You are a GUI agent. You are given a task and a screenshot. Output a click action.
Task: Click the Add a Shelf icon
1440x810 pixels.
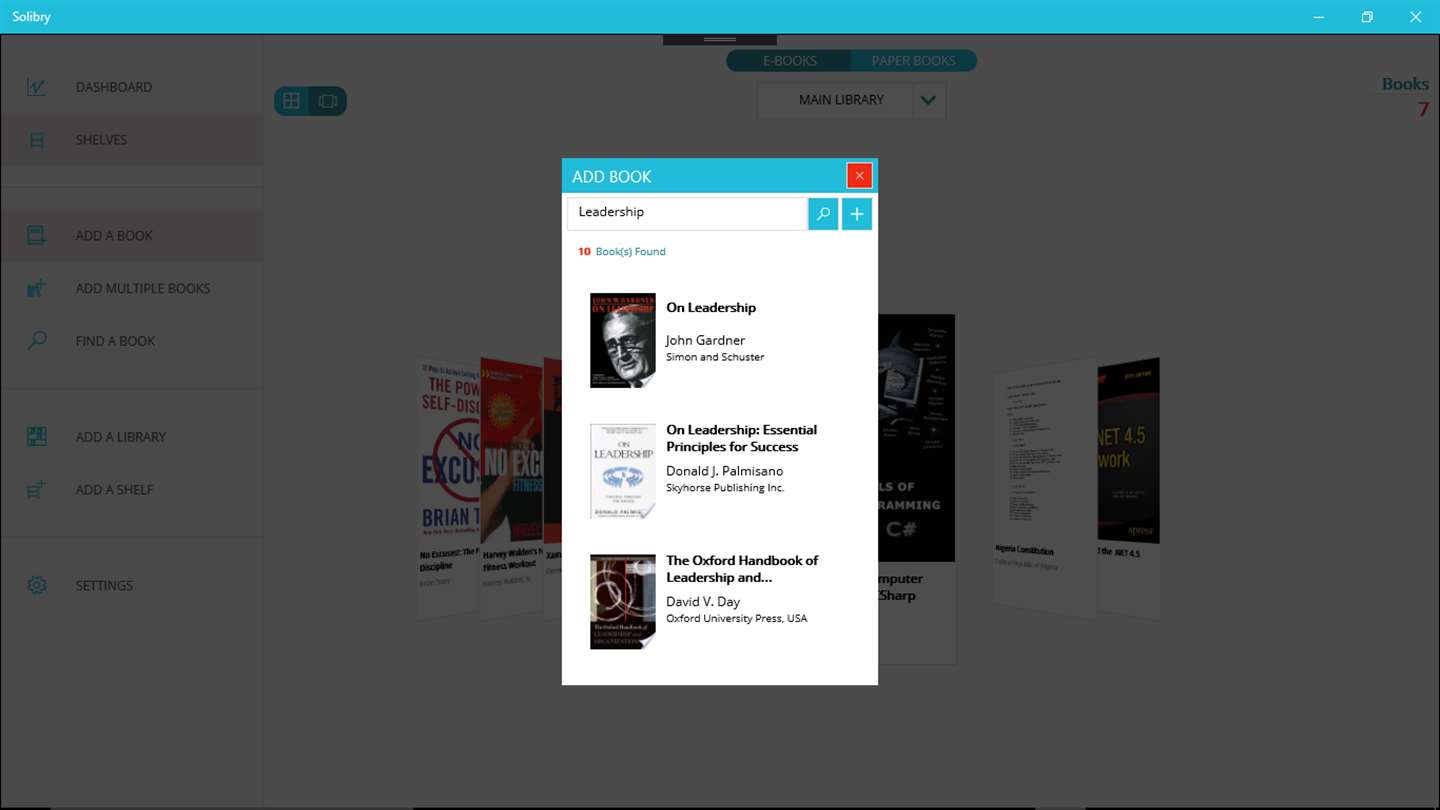pyautogui.click(x=37, y=490)
